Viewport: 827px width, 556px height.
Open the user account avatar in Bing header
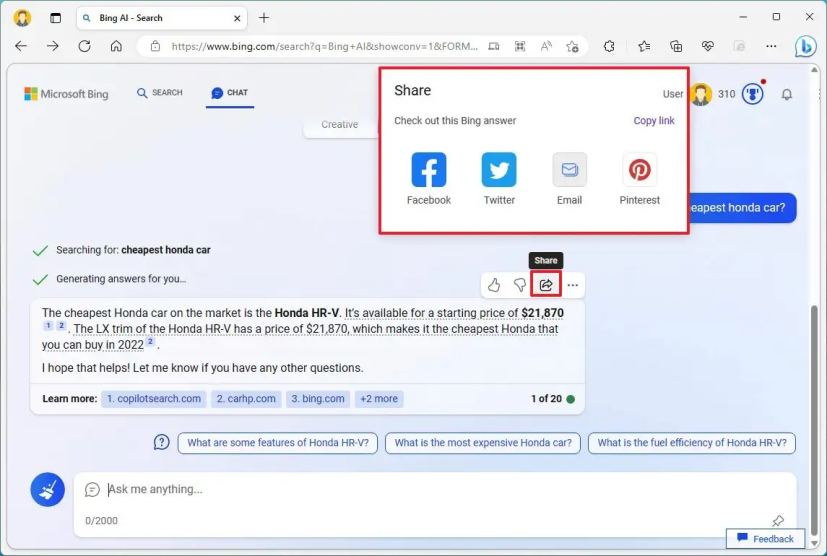(700, 94)
